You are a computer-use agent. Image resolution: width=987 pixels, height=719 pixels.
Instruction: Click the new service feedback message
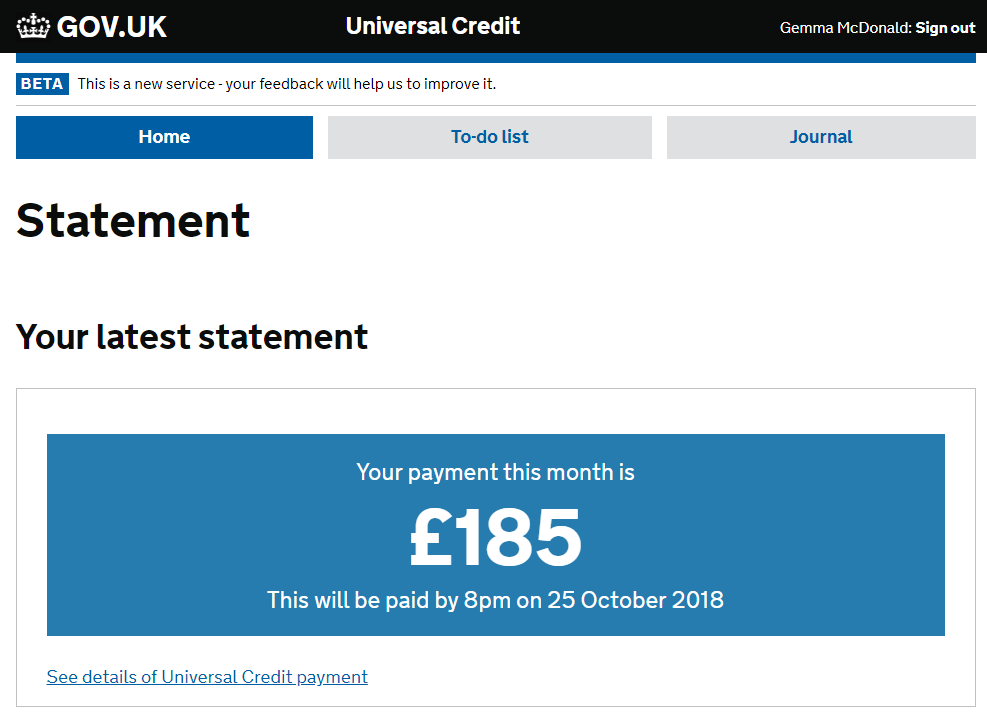pyautogui.click(x=286, y=84)
